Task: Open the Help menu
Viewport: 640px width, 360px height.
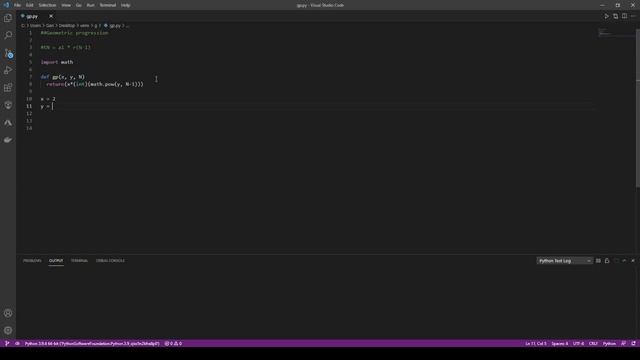Action: coord(126,5)
